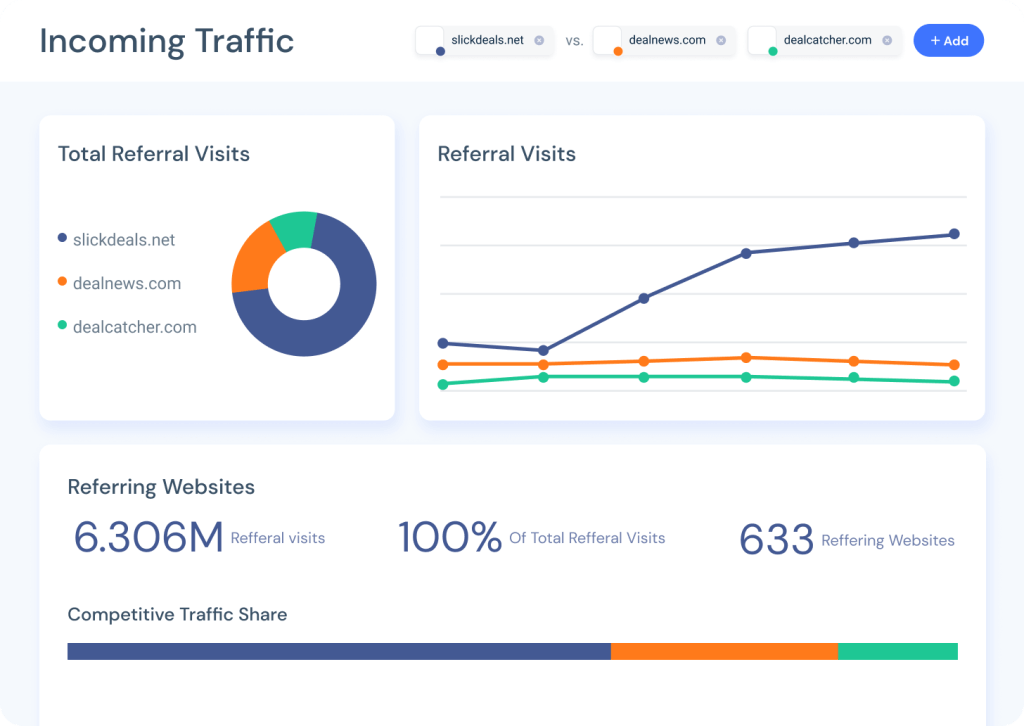1024x726 pixels.
Task: Click the highest orange point on the line chart
Action: pyautogui.click(x=746, y=358)
